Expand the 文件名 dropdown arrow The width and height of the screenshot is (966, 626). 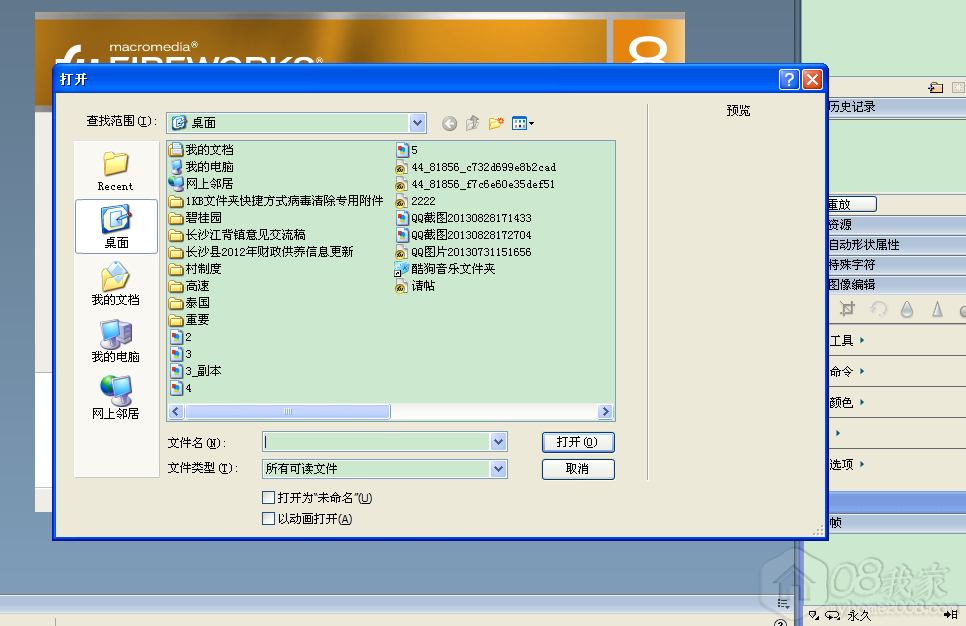pyautogui.click(x=498, y=442)
